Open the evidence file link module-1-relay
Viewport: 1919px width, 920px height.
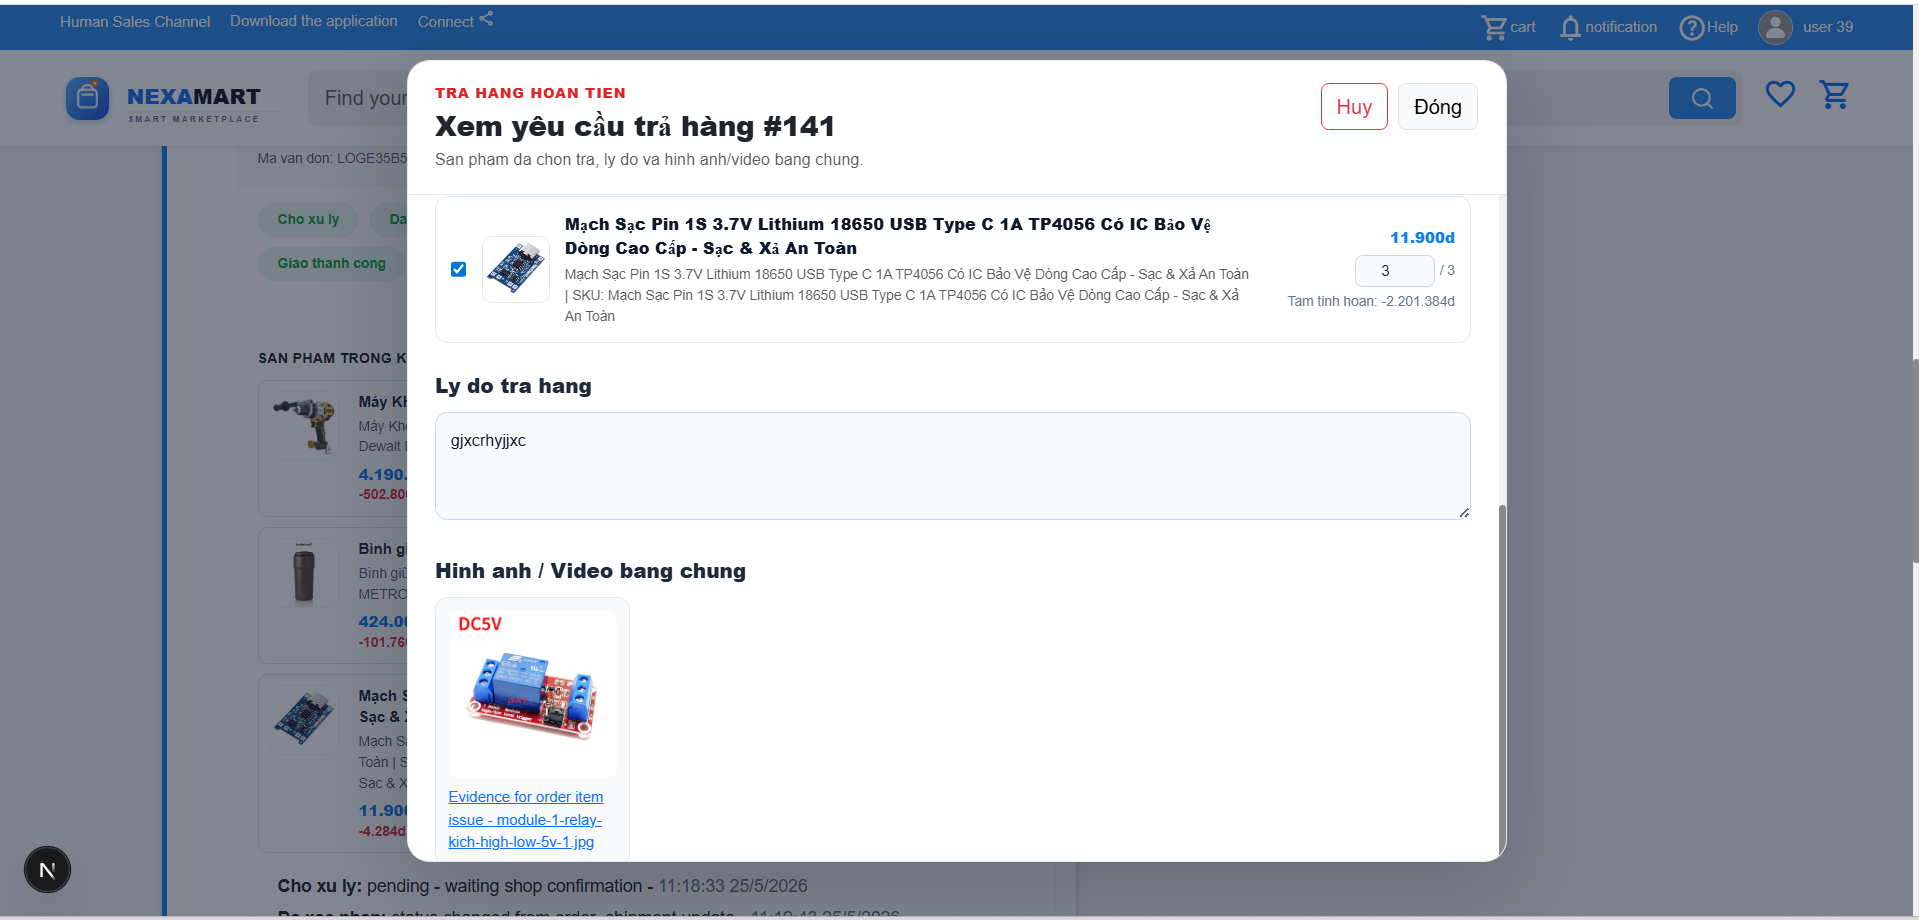[526, 820]
